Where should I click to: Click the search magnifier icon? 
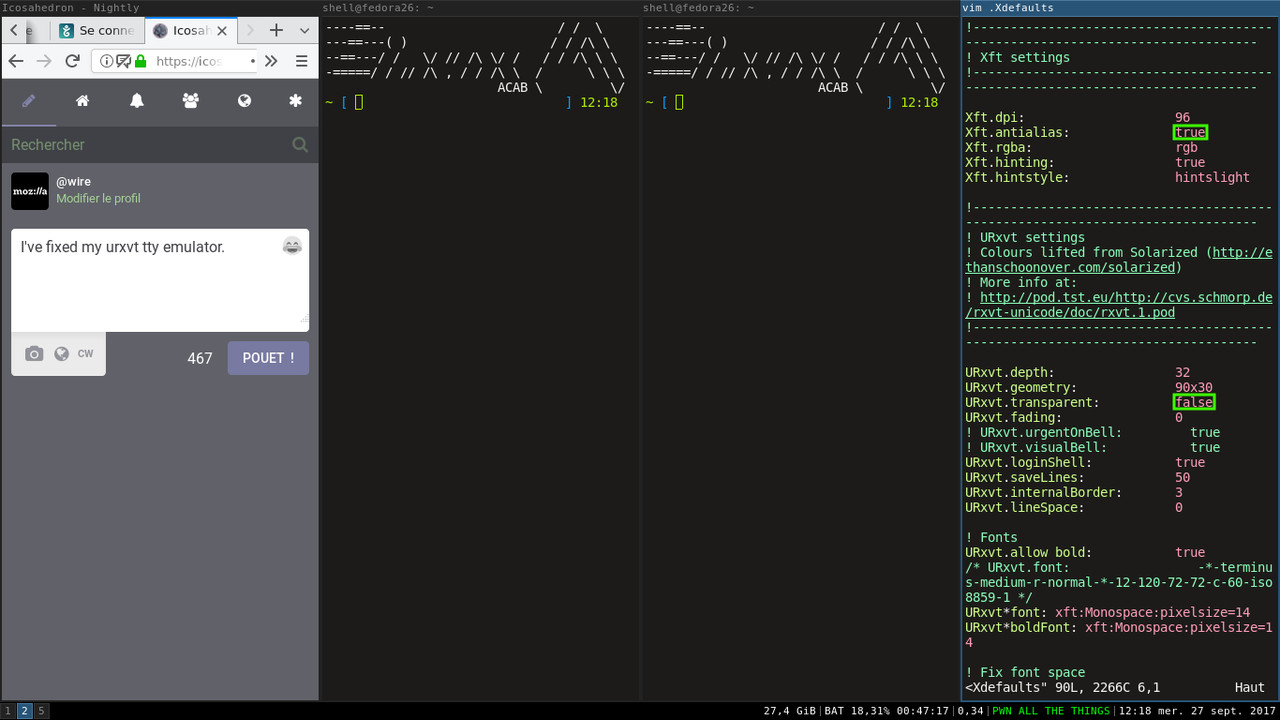[x=299, y=145]
